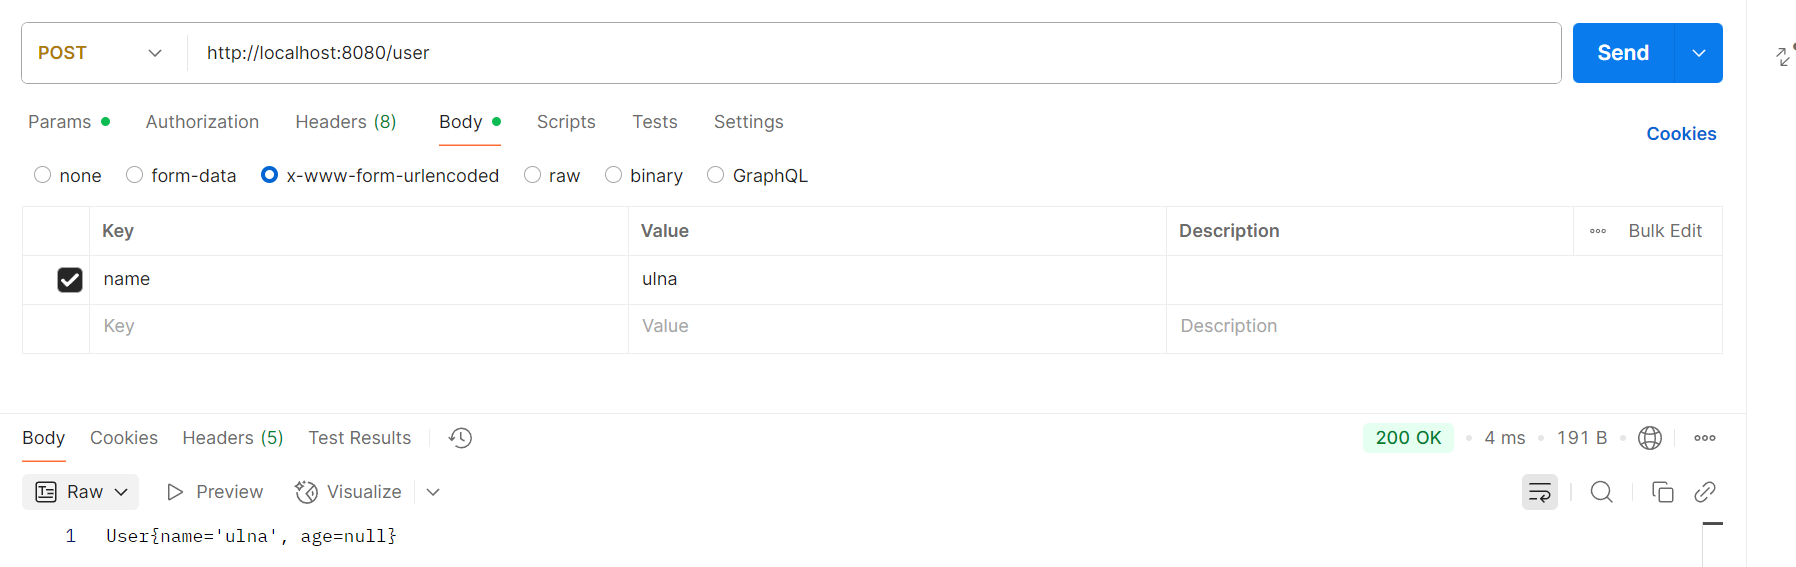Open the response more options ellipsis
This screenshot has height=567, width=1796.
pos(1705,438)
